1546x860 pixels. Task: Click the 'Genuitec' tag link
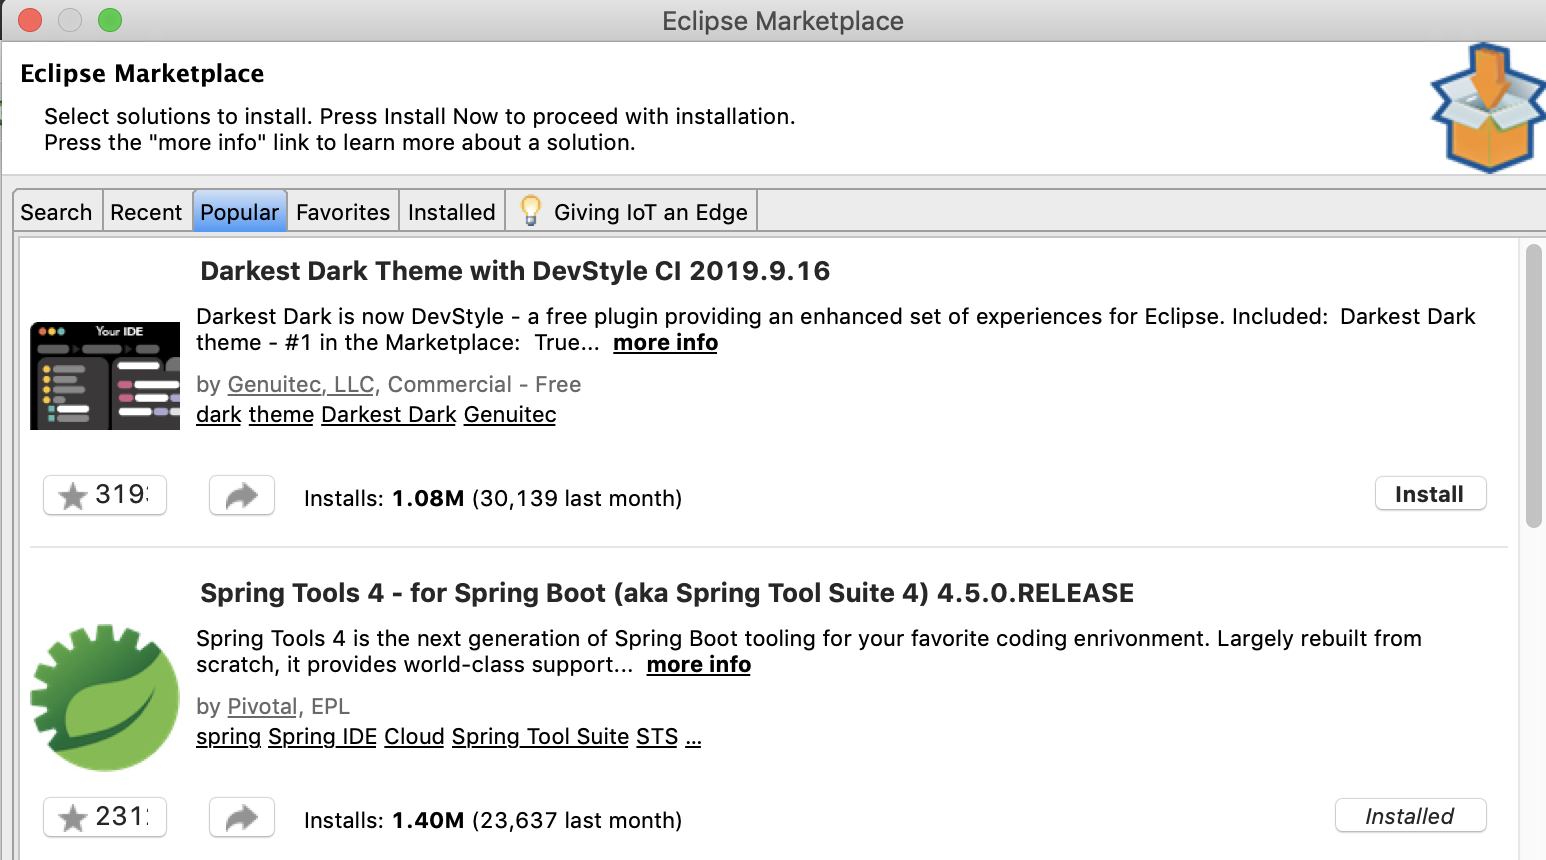510,415
